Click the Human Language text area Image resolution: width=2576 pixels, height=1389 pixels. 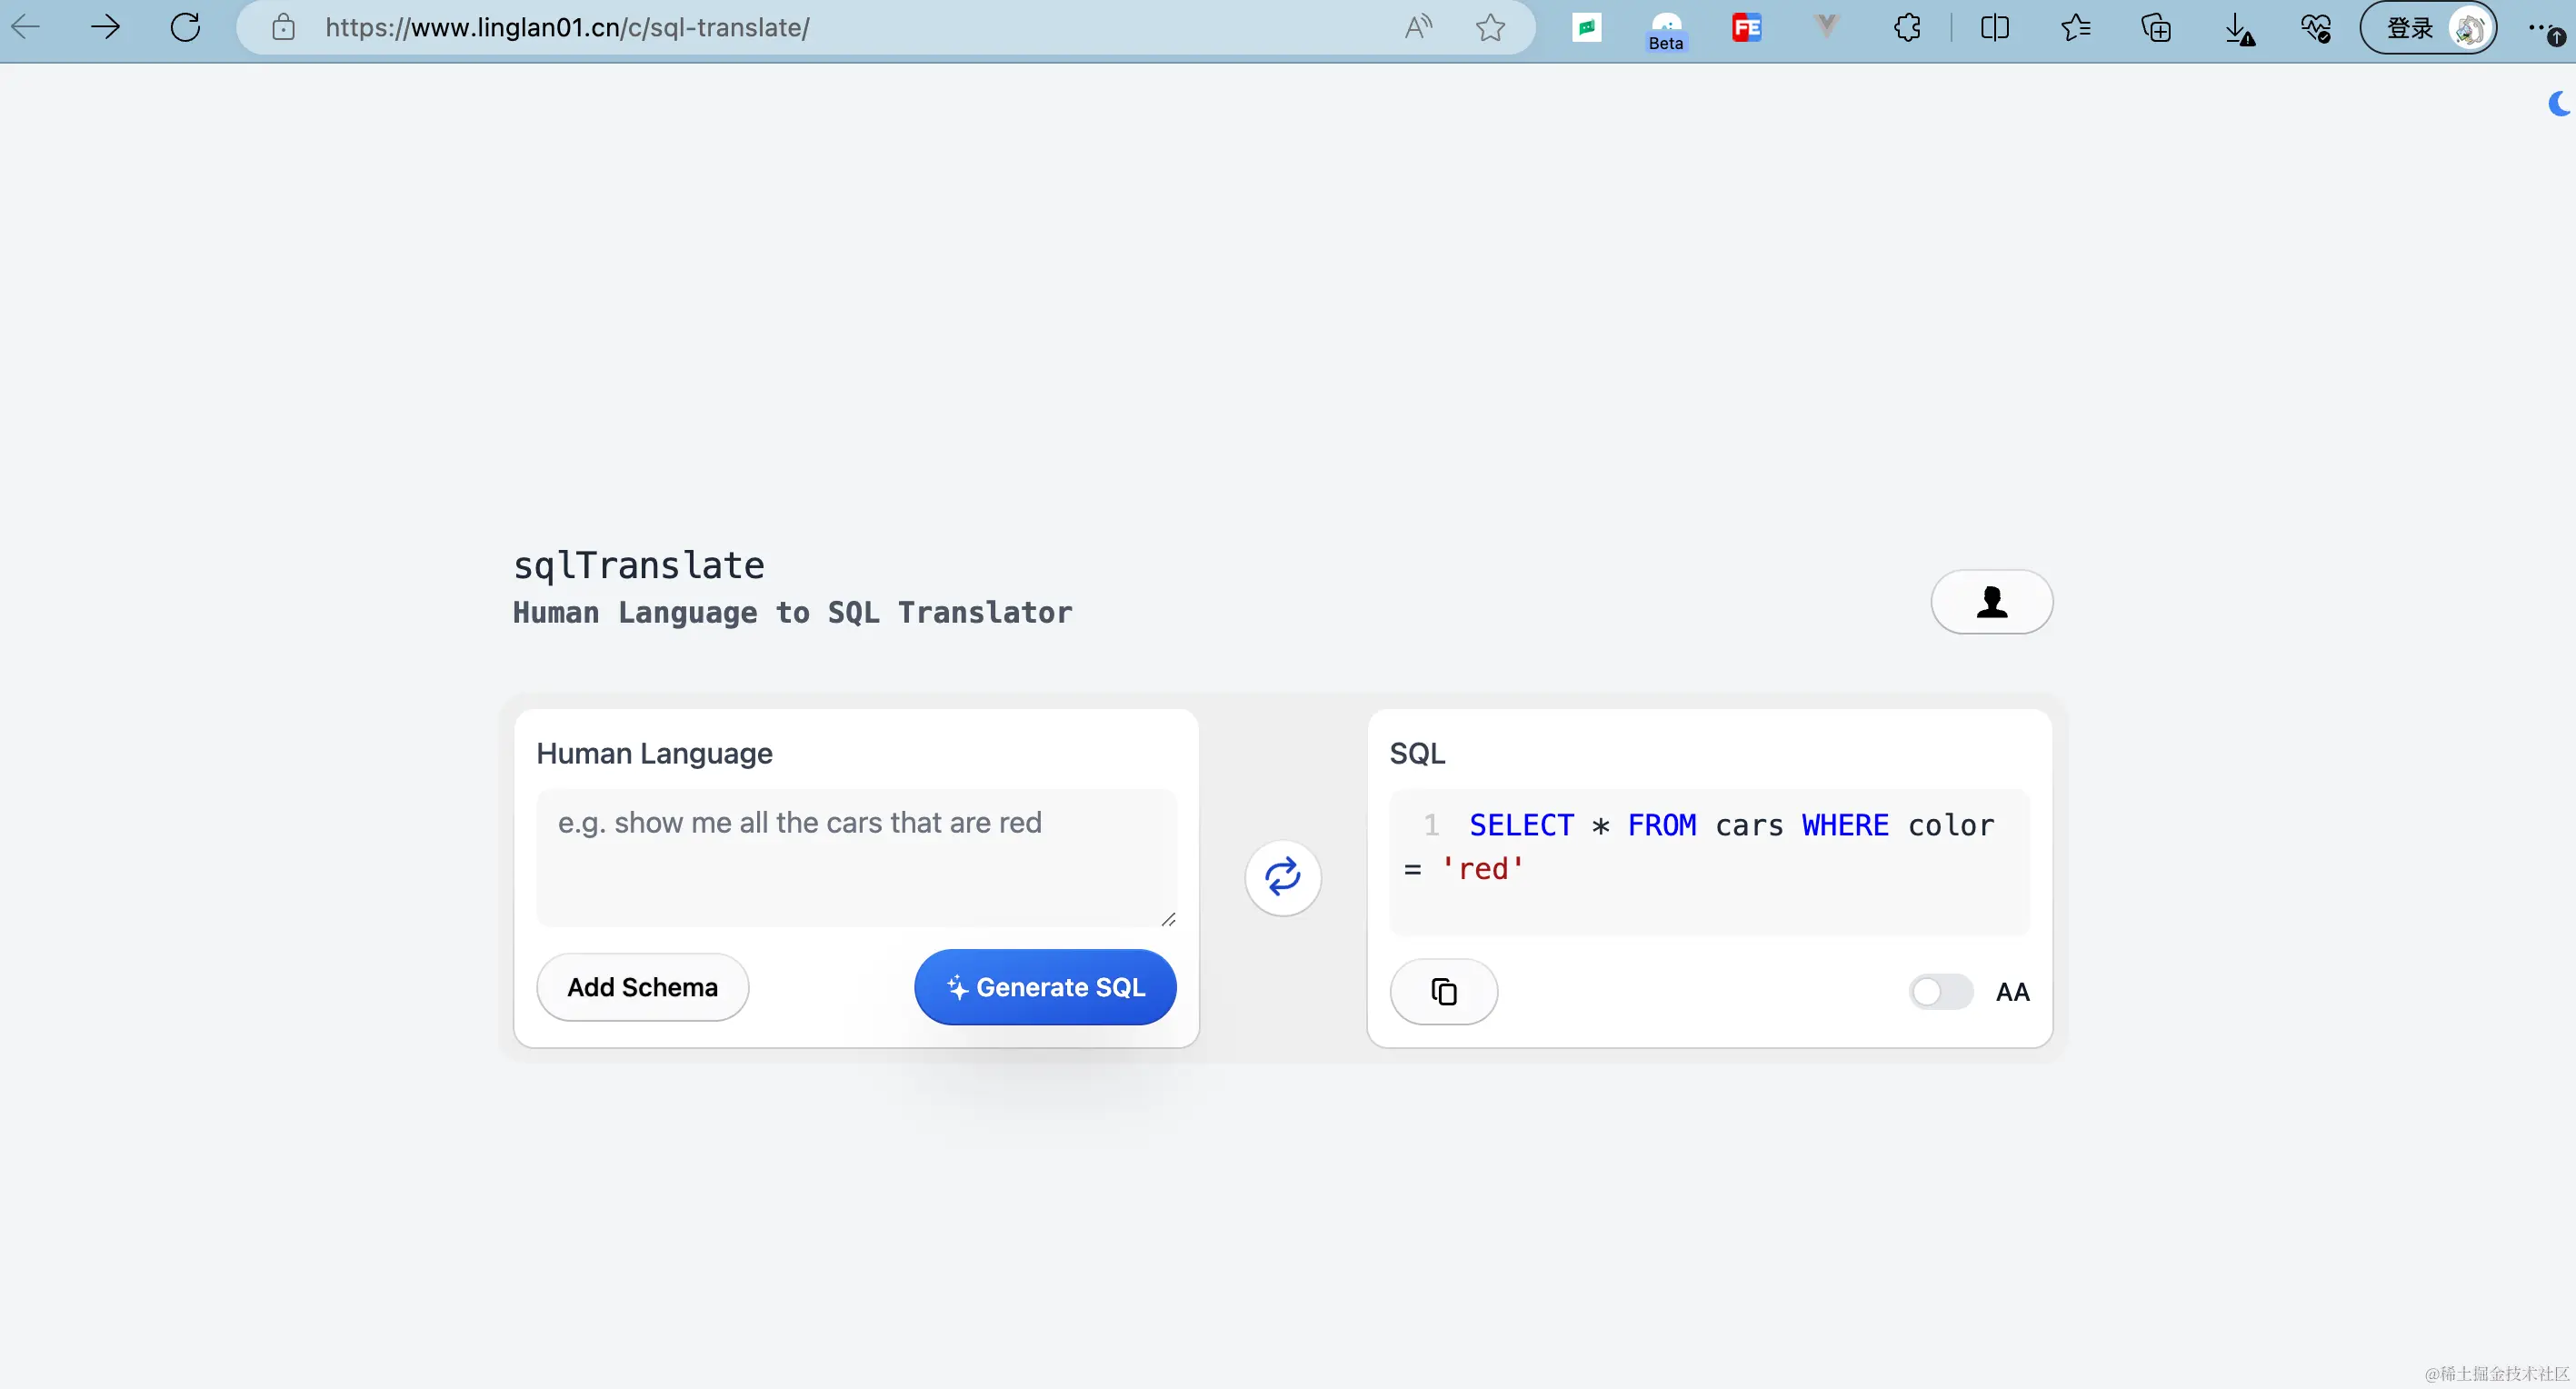point(856,858)
